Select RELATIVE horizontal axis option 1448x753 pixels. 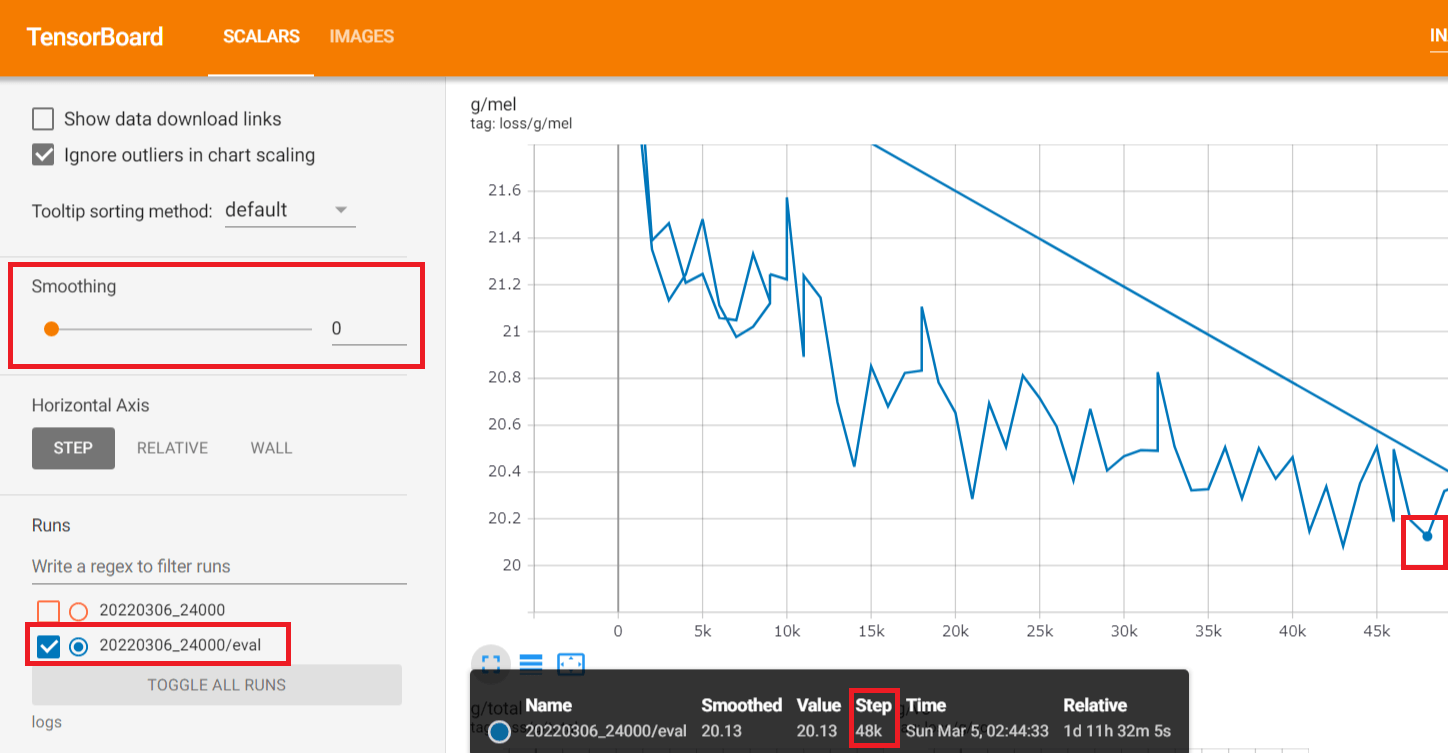tap(172, 448)
